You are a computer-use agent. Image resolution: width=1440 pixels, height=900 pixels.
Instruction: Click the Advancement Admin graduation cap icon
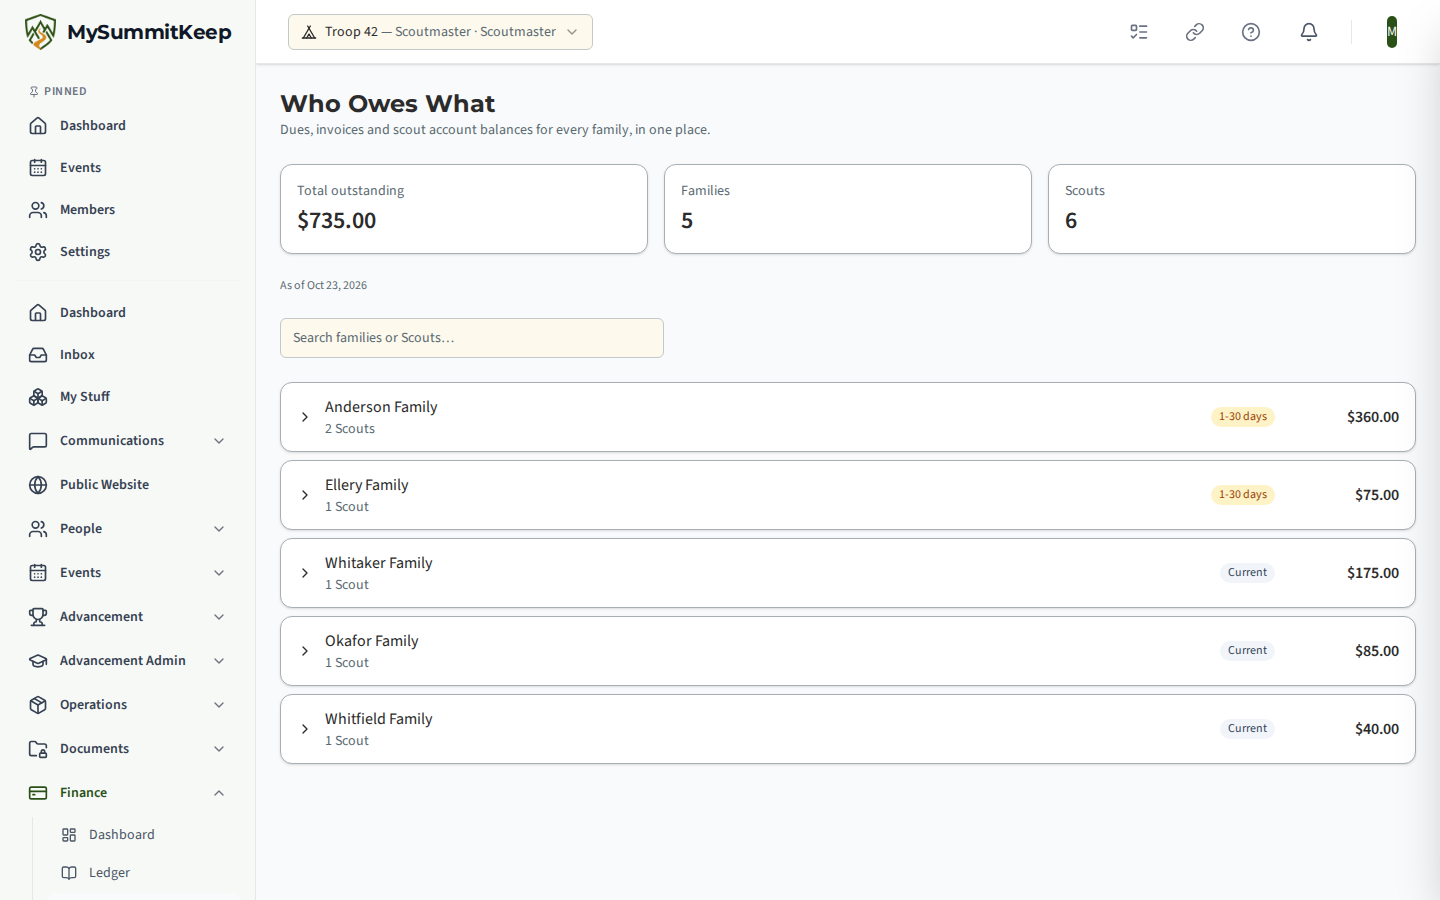(x=38, y=661)
